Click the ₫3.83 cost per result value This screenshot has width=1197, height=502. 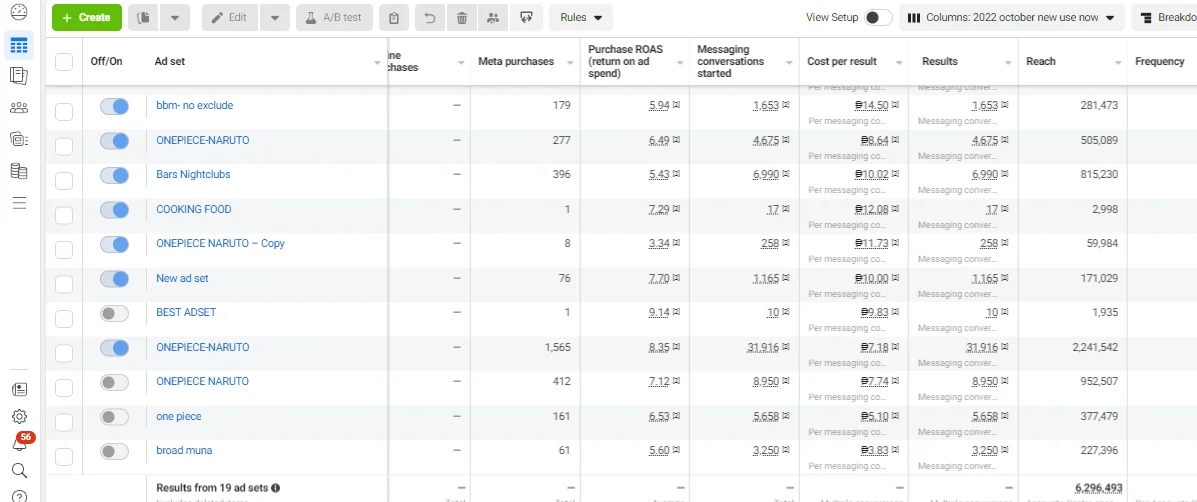click(875, 451)
